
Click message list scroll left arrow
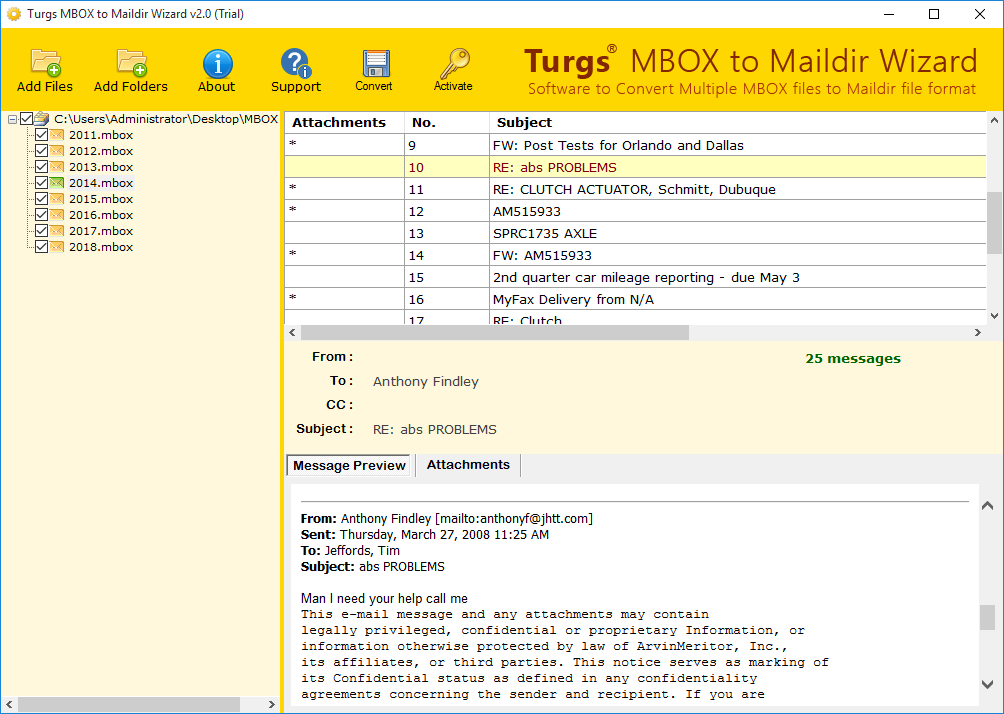(x=293, y=332)
